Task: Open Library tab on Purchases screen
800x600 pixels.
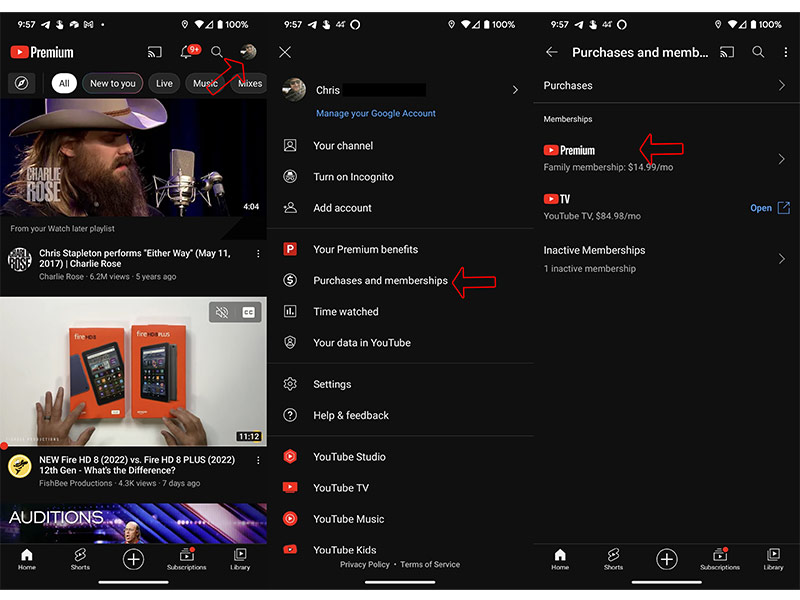Action: [x=773, y=560]
